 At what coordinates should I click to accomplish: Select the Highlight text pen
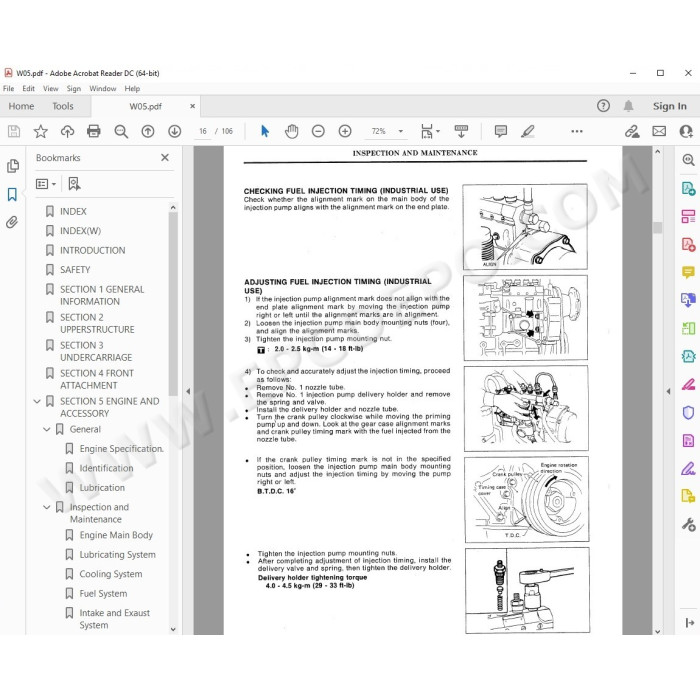(528, 131)
